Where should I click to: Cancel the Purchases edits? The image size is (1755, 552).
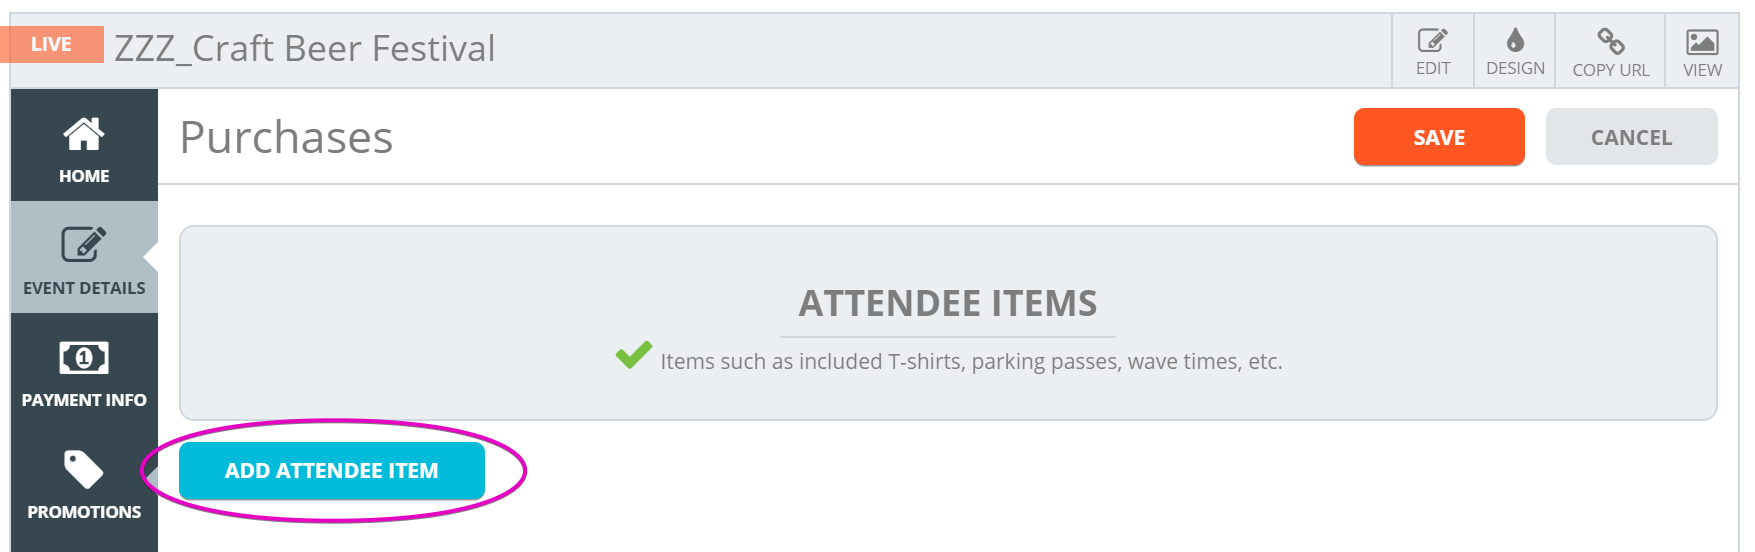1631,137
